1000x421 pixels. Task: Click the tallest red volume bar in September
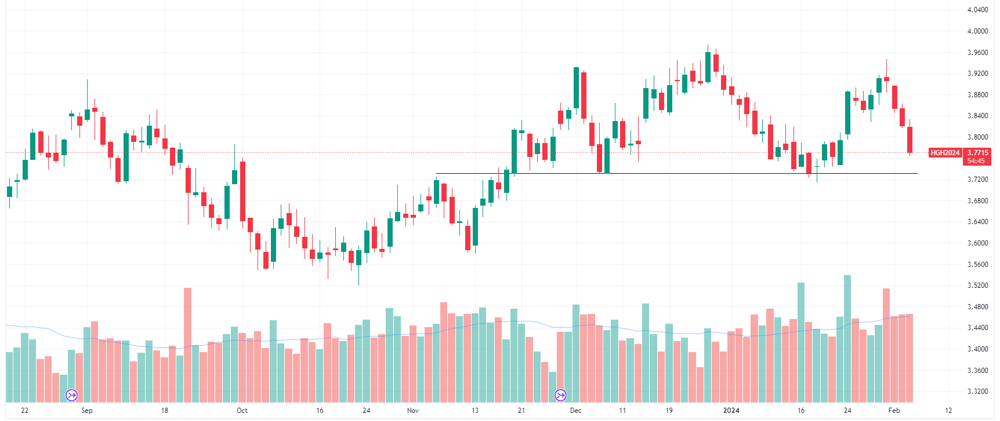(188, 344)
